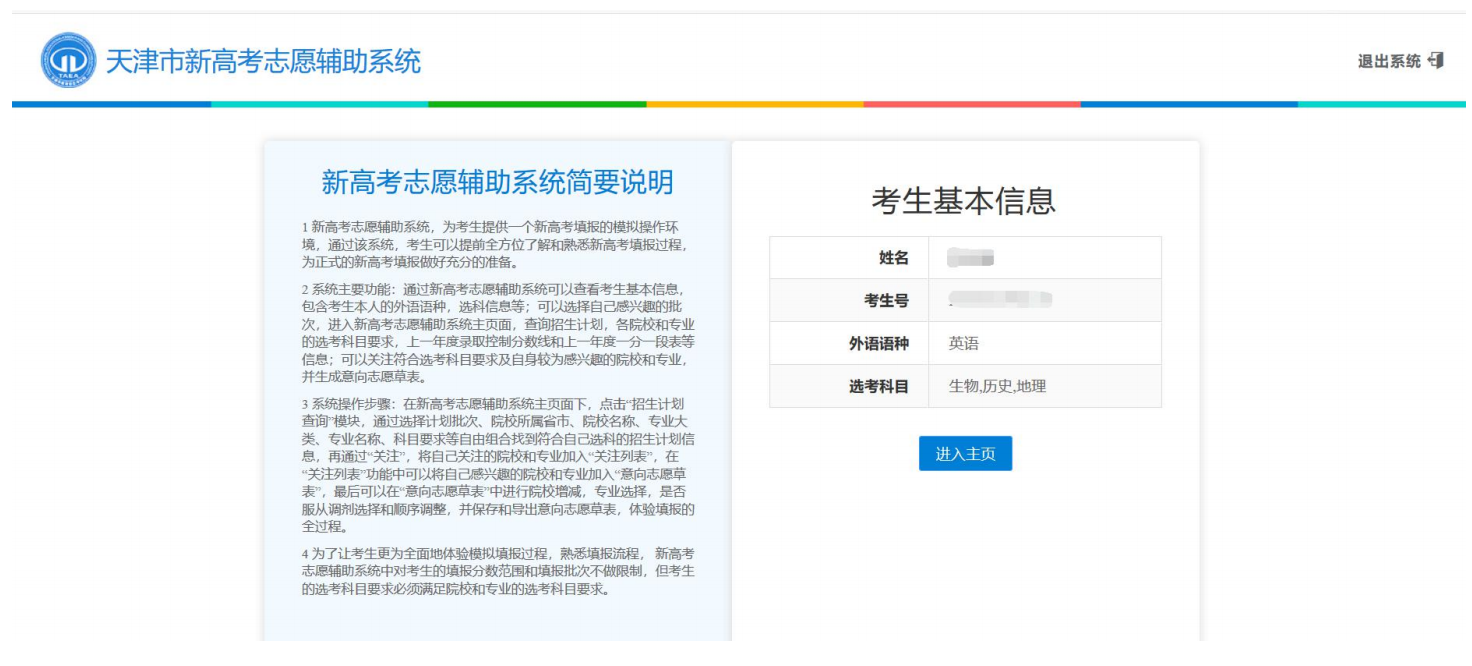Click the 生物,历史,地理 subjects value

pos(997,386)
